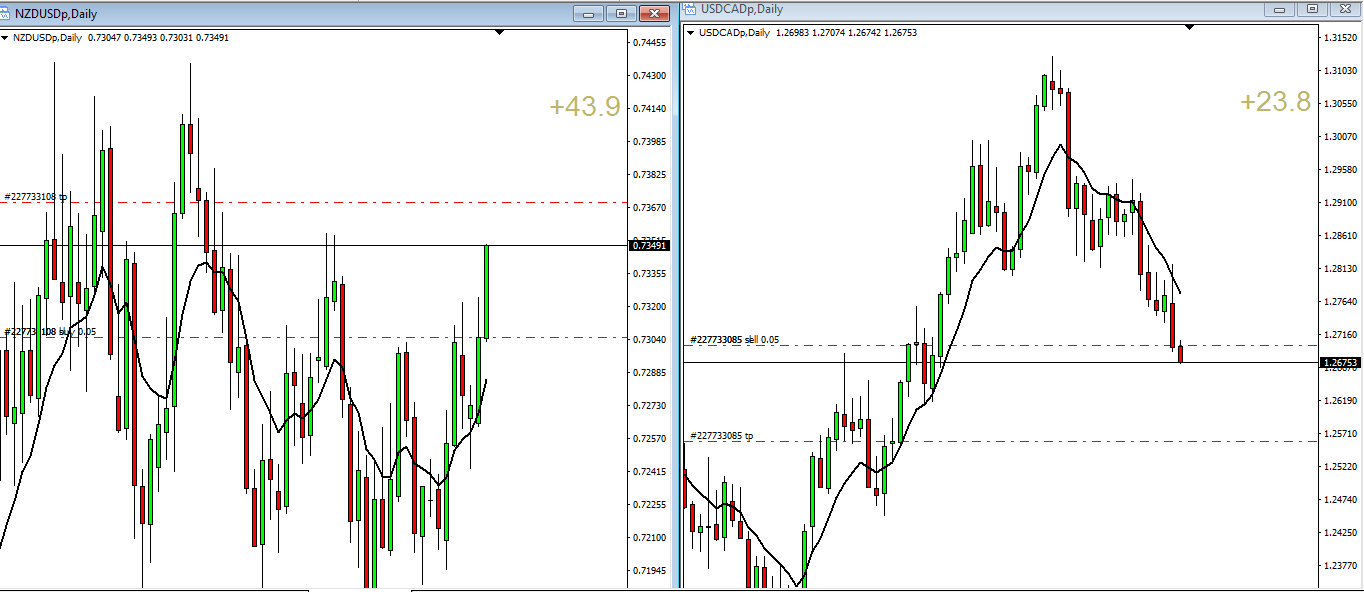Click the chart shift triangle in NZDUSDp chart
The height and width of the screenshot is (592, 1364).
point(500,33)
